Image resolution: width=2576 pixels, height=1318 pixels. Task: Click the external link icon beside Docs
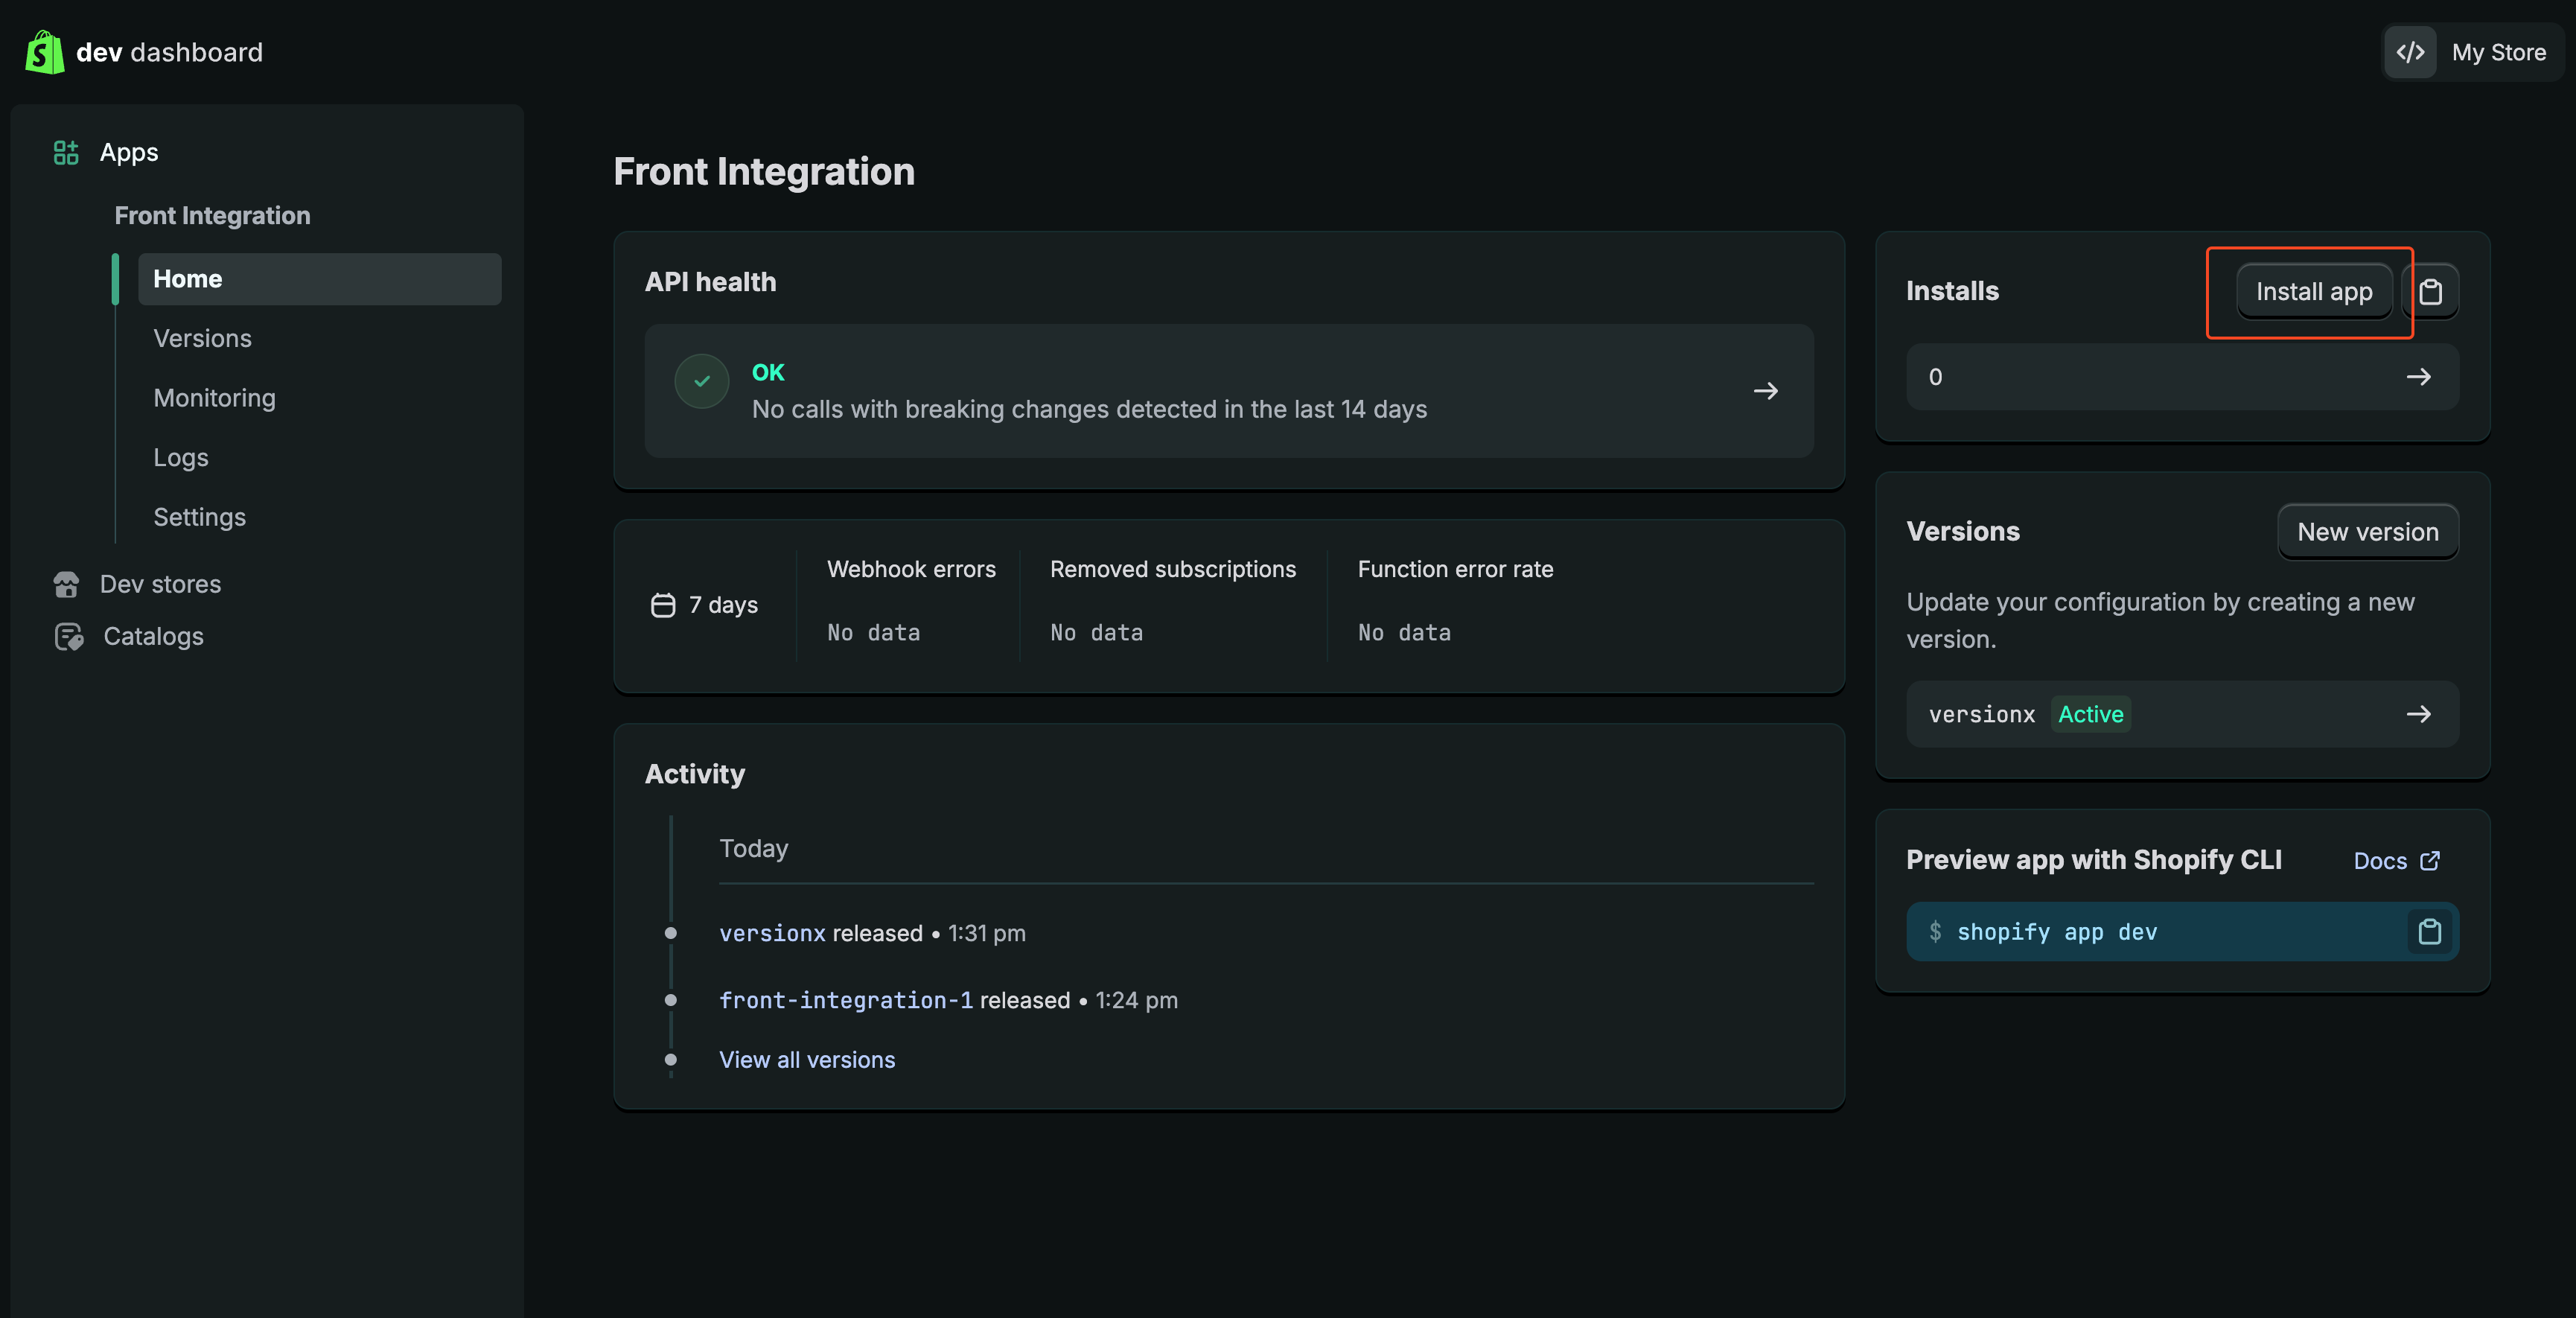(x=2430, y=861)
